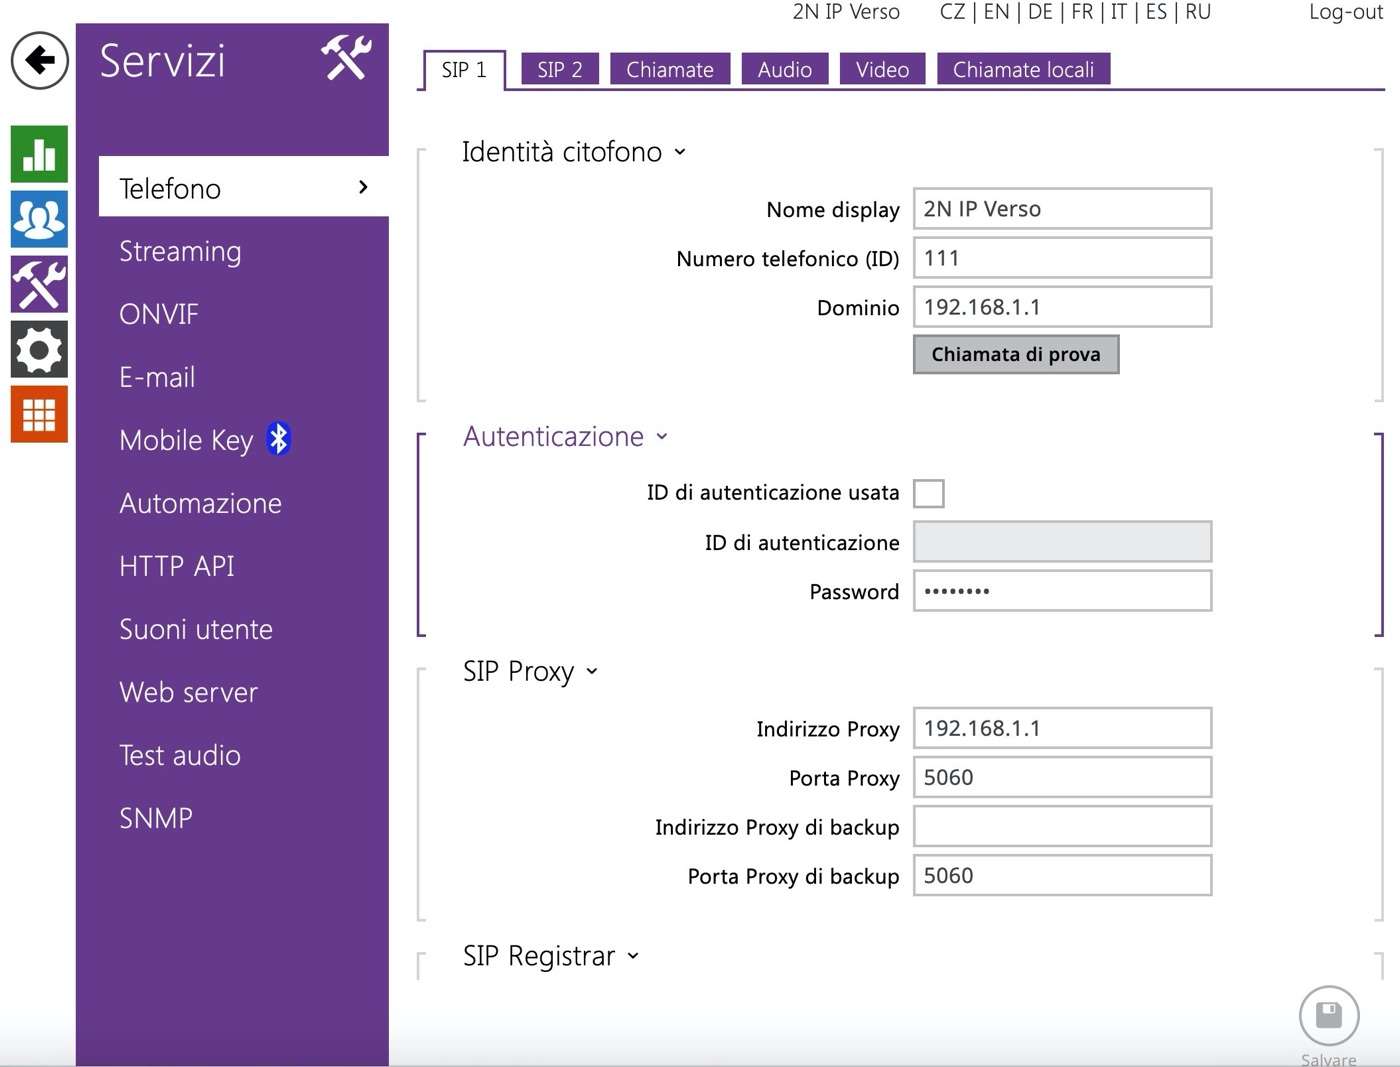Viewport: 1400px width, 1067px height.
Task: Click the Indirizzo Proxy field
Action: point(1063,728)
